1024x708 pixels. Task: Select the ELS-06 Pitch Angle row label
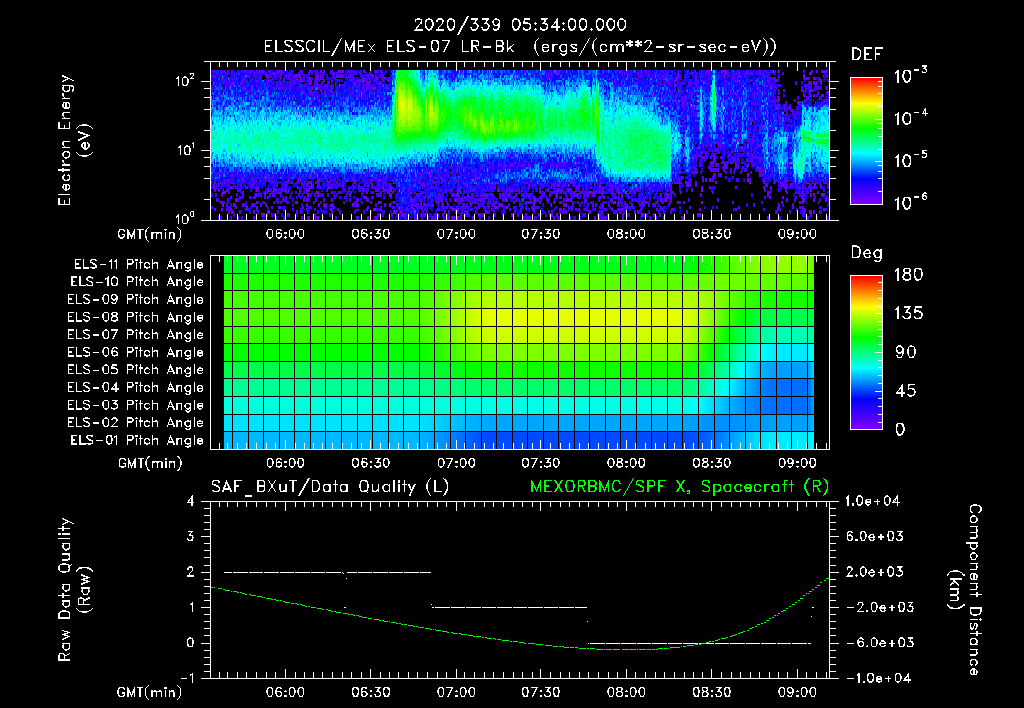click(x=135, y=352)
